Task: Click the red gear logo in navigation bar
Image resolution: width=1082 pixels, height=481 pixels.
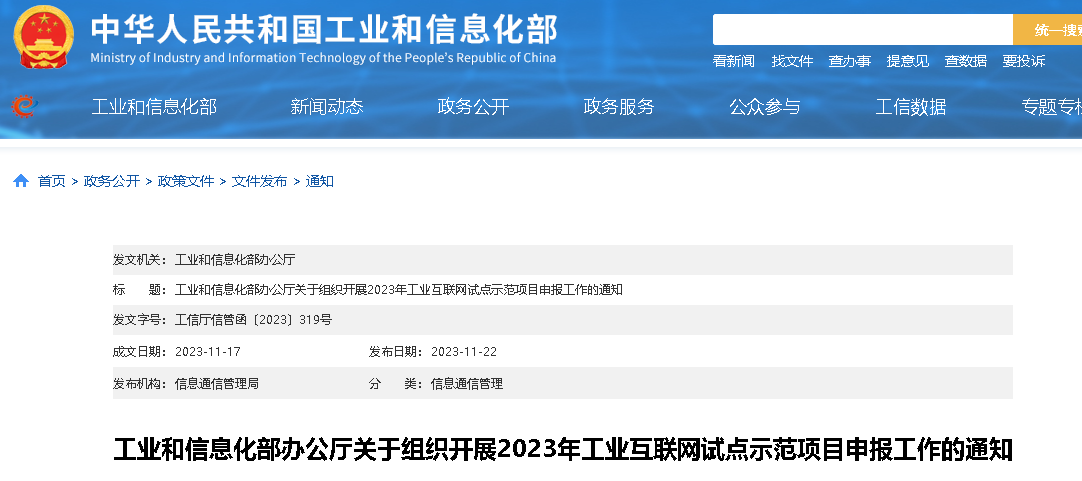Action: click(24, 106)
